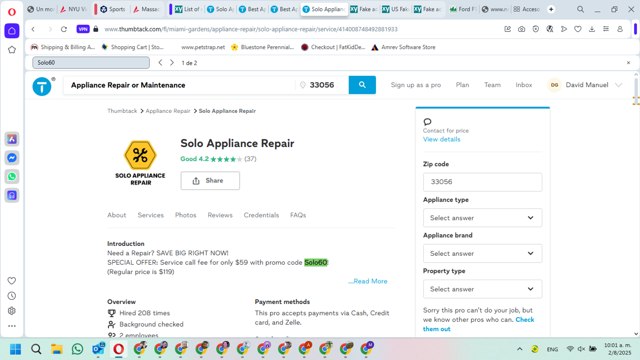Viewport: 640px width, 360px height.
Task: Click the Thumbtack logo
Action: tap(42, 86)
